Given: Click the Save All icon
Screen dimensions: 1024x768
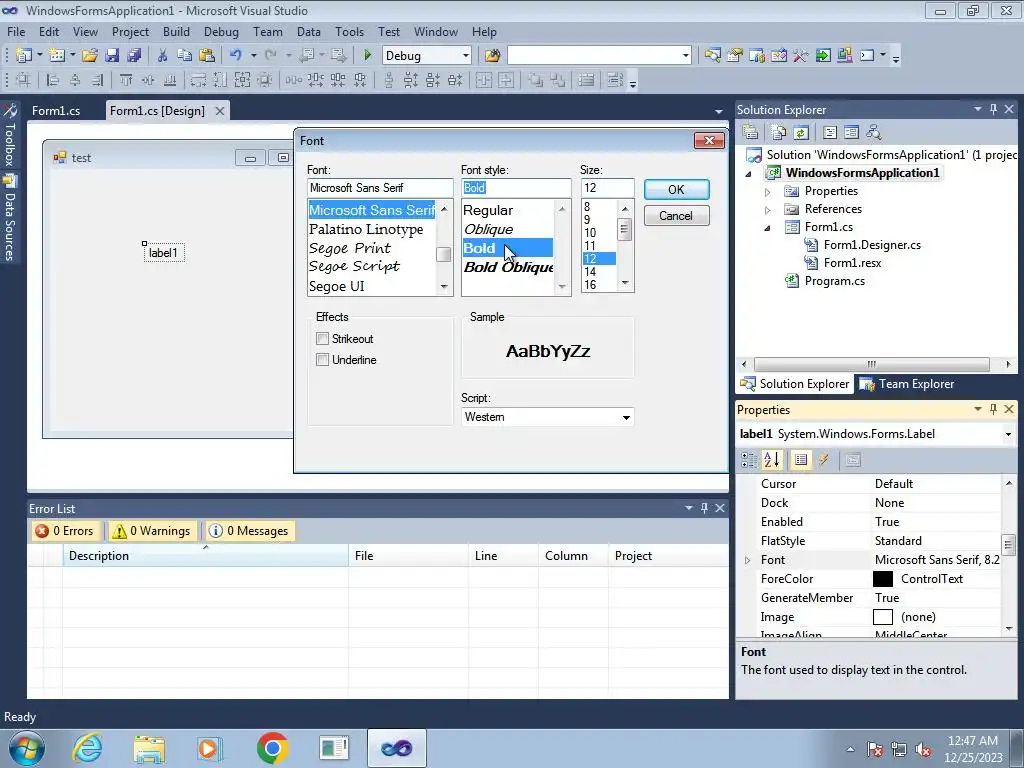Looking at the screenshot, I should point(135,56).
